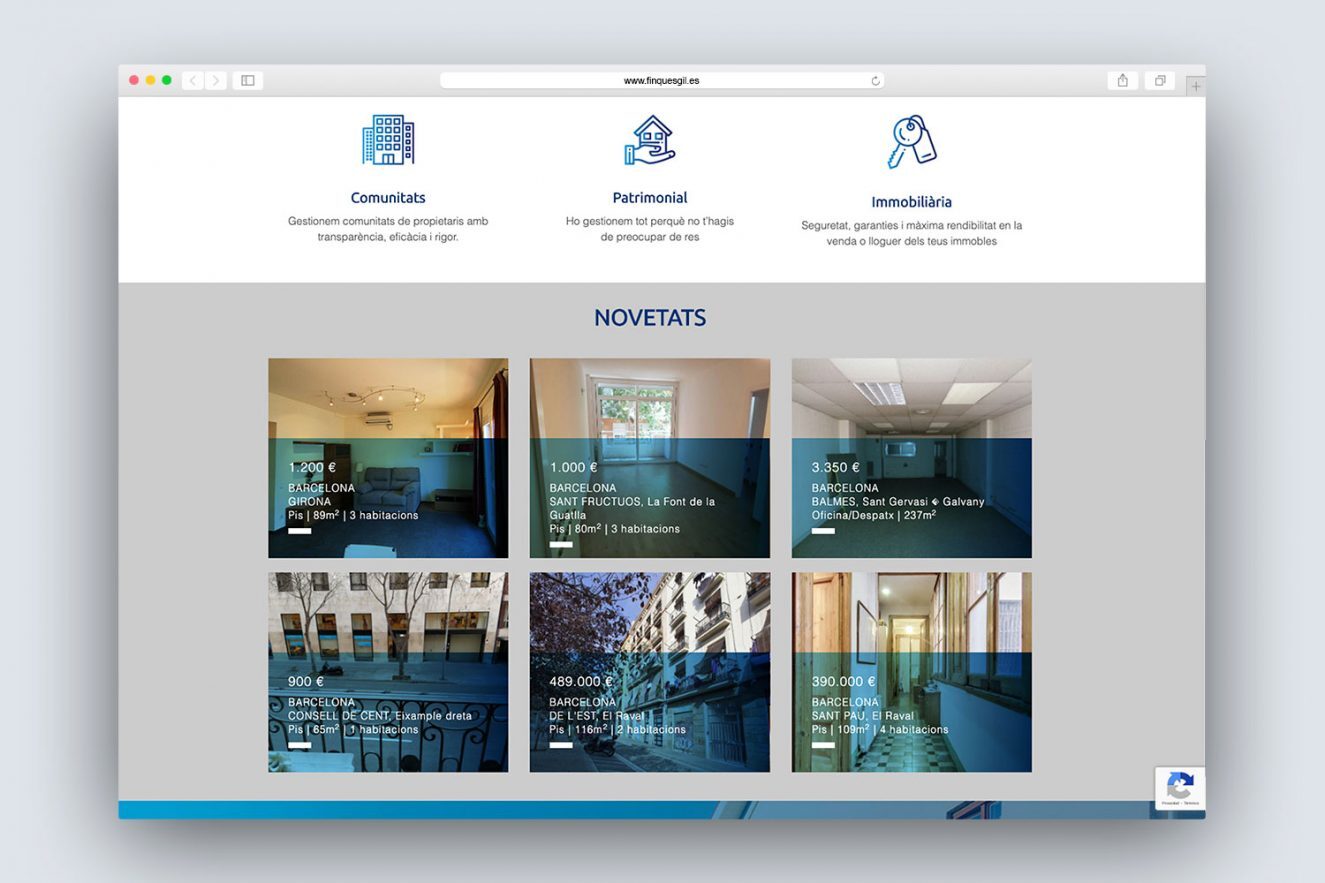The image size is (1325, 883).
Task: Open the Comunitats section link
Action: coord(388,197)
